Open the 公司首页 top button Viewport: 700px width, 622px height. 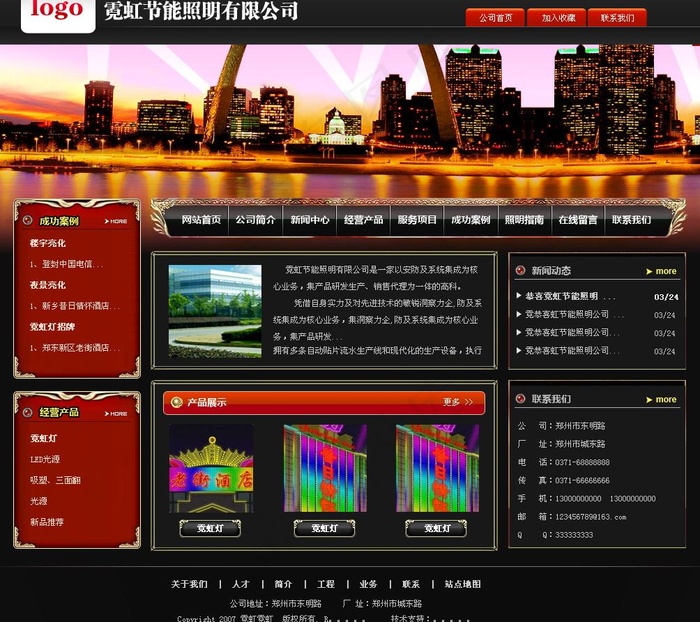pos(495,18)
